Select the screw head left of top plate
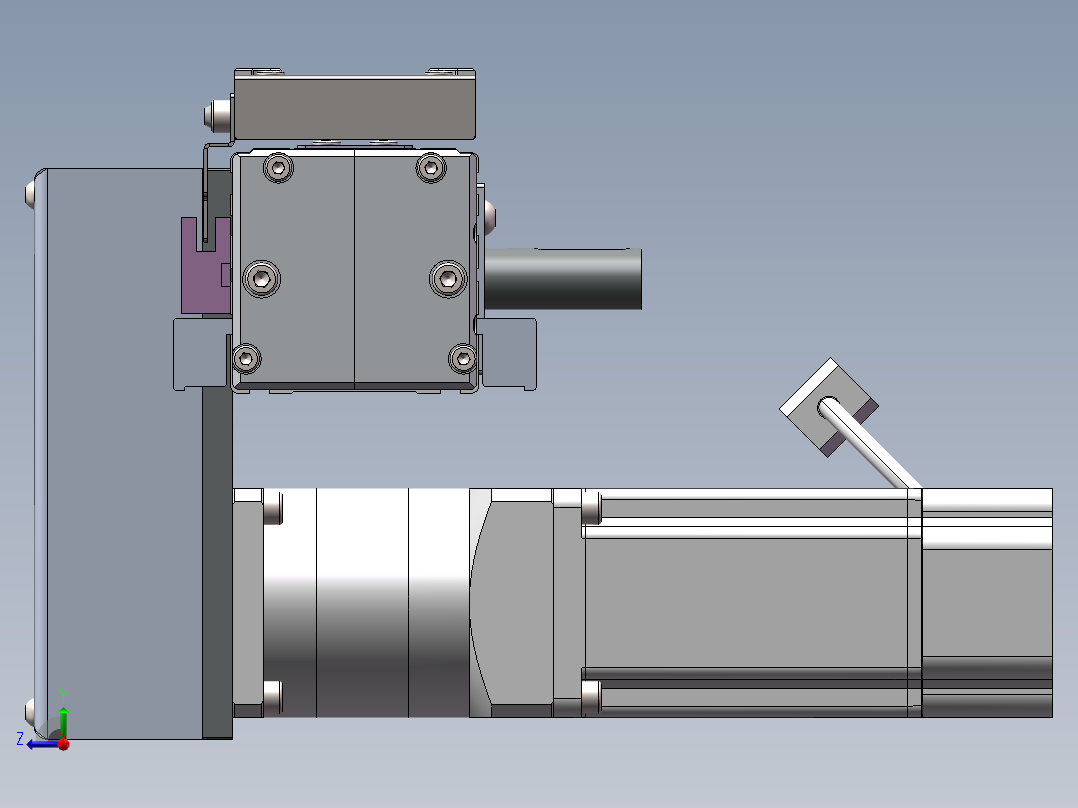This screenshot has width=1078, height=808. click(x=218, y=115)
